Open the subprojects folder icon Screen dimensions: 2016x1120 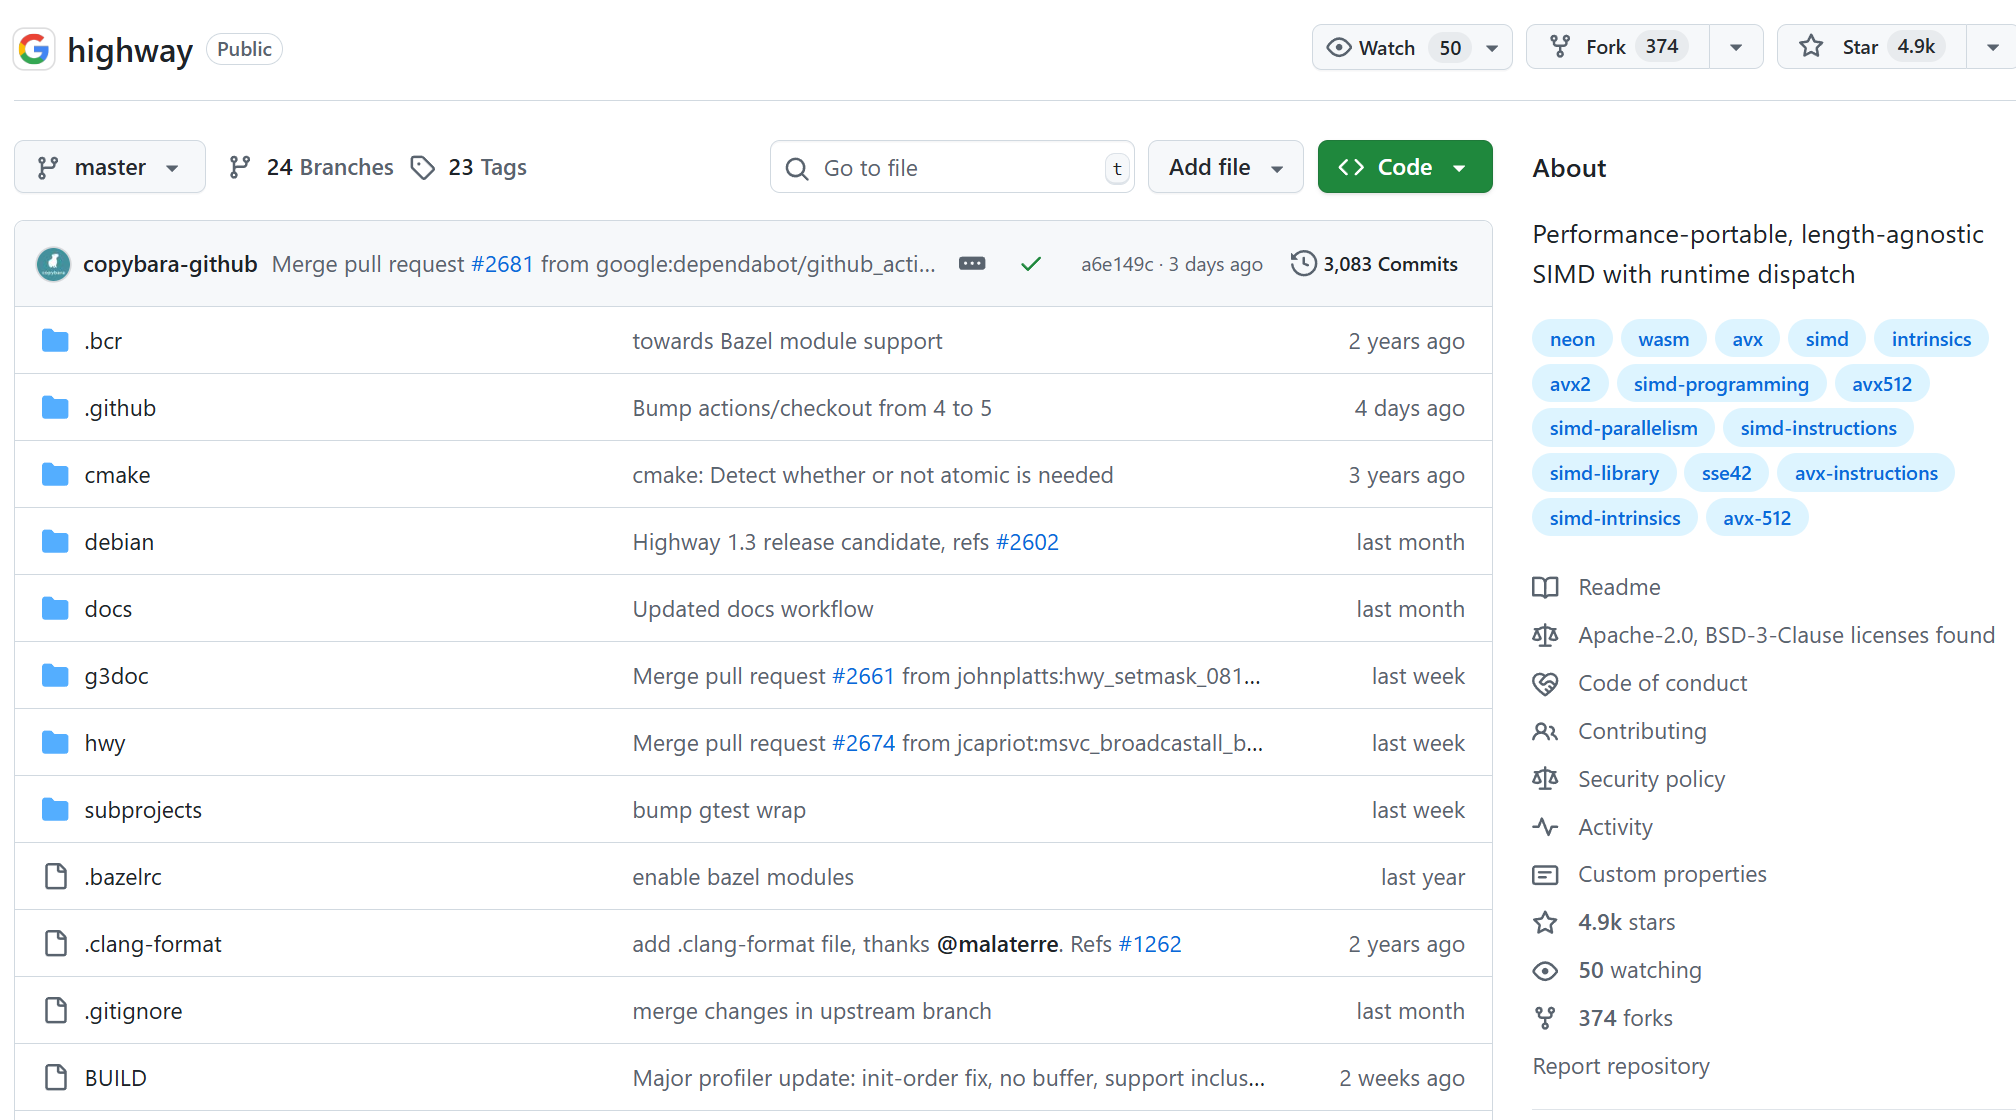tap(55, 810)
